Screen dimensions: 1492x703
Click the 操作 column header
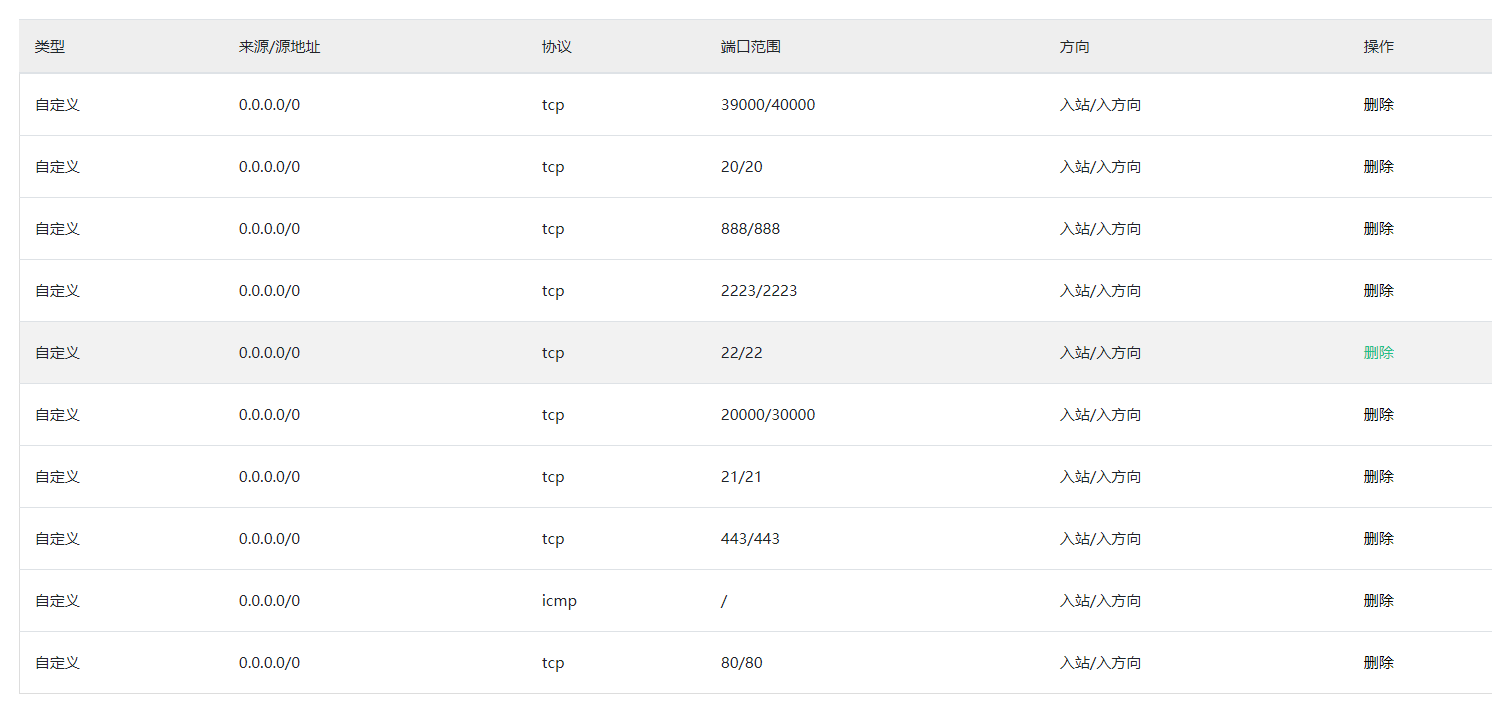coord(1378,47)
